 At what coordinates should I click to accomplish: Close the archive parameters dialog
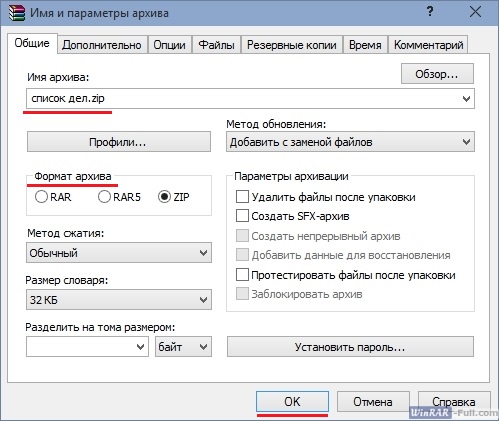(x=475, y=12)
